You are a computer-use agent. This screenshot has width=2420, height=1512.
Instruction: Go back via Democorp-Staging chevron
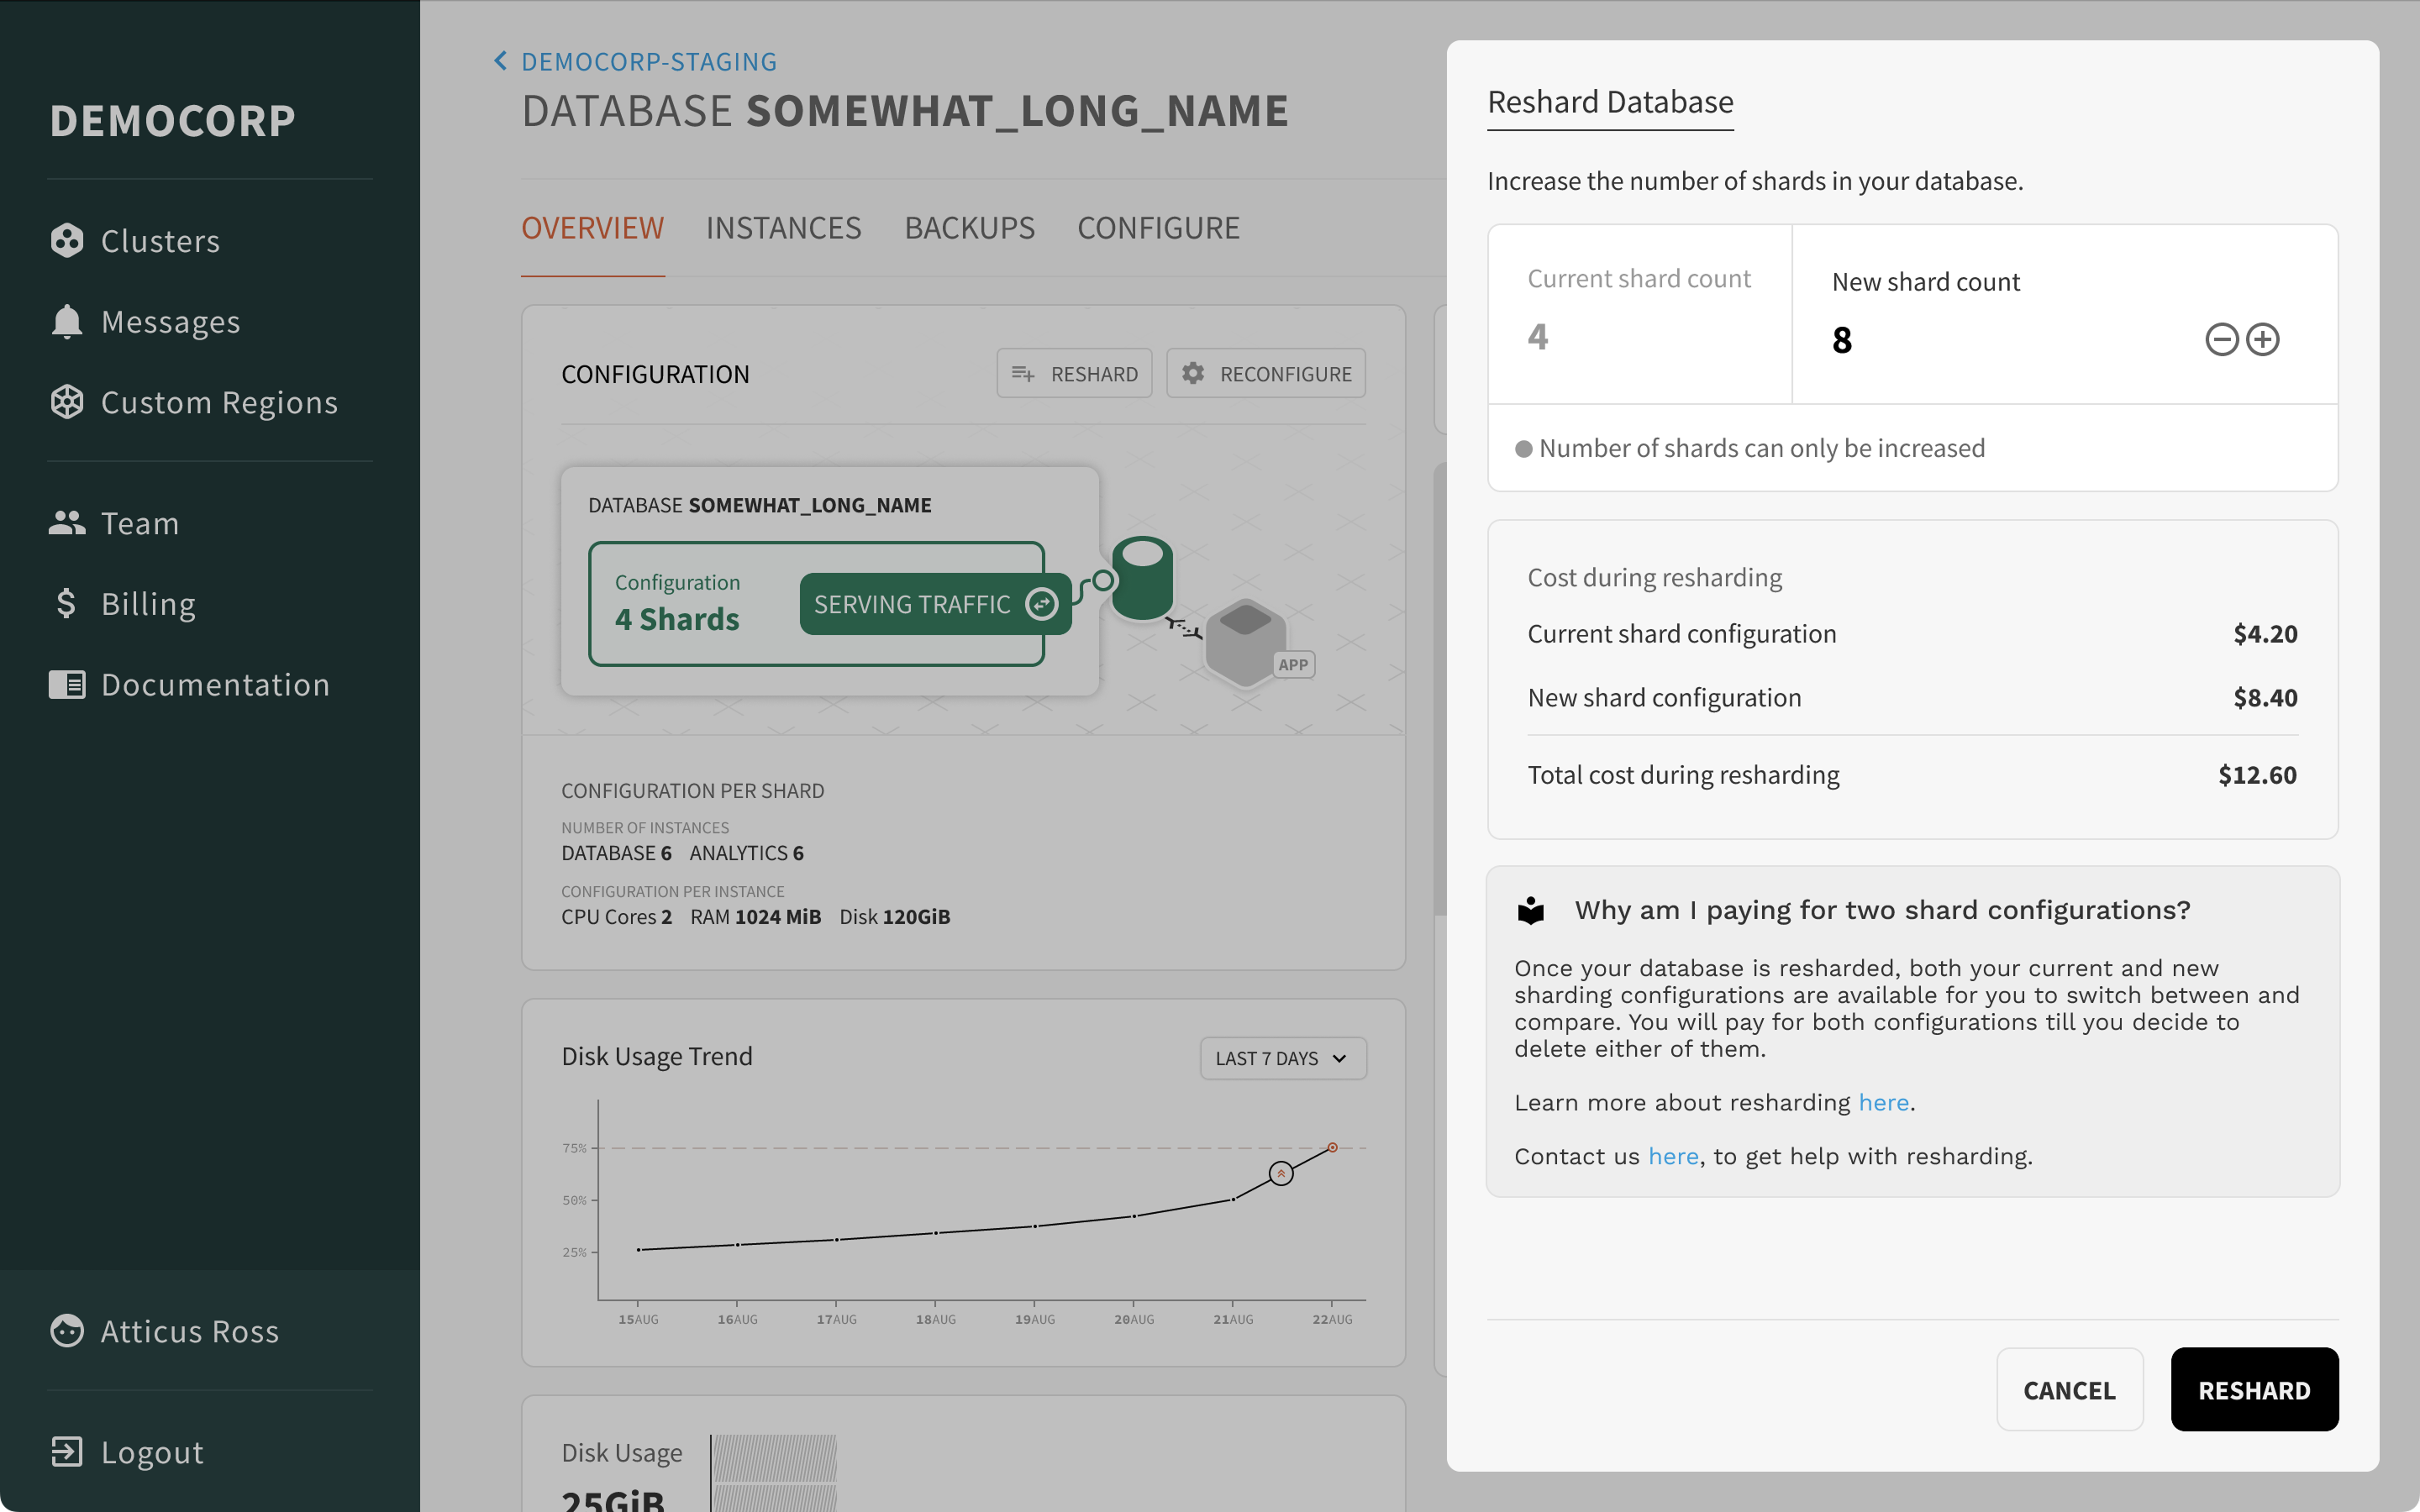[501, 61]
